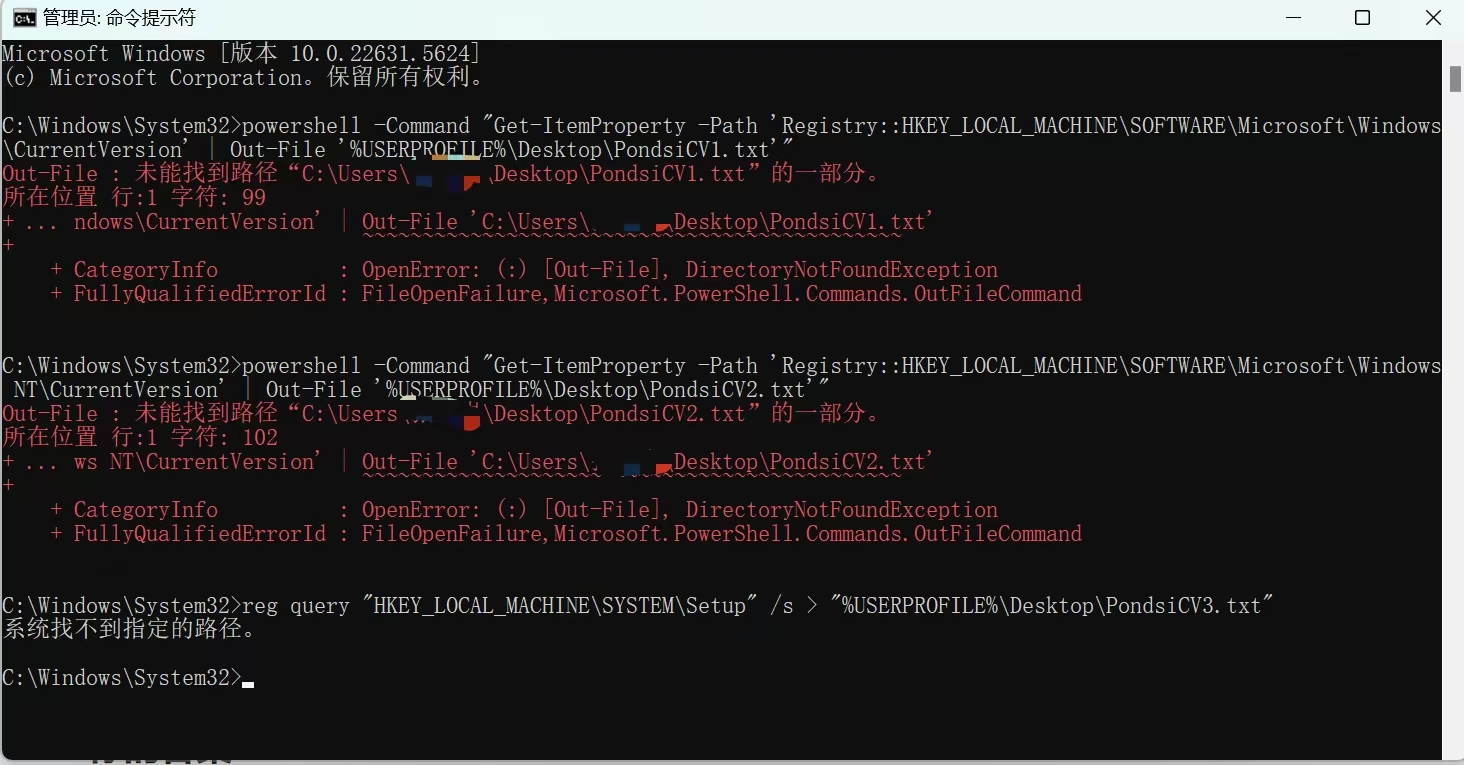The image size is (1464, 765).
Task: Select the Microsoft Windows version line
Action: point(240,53)
